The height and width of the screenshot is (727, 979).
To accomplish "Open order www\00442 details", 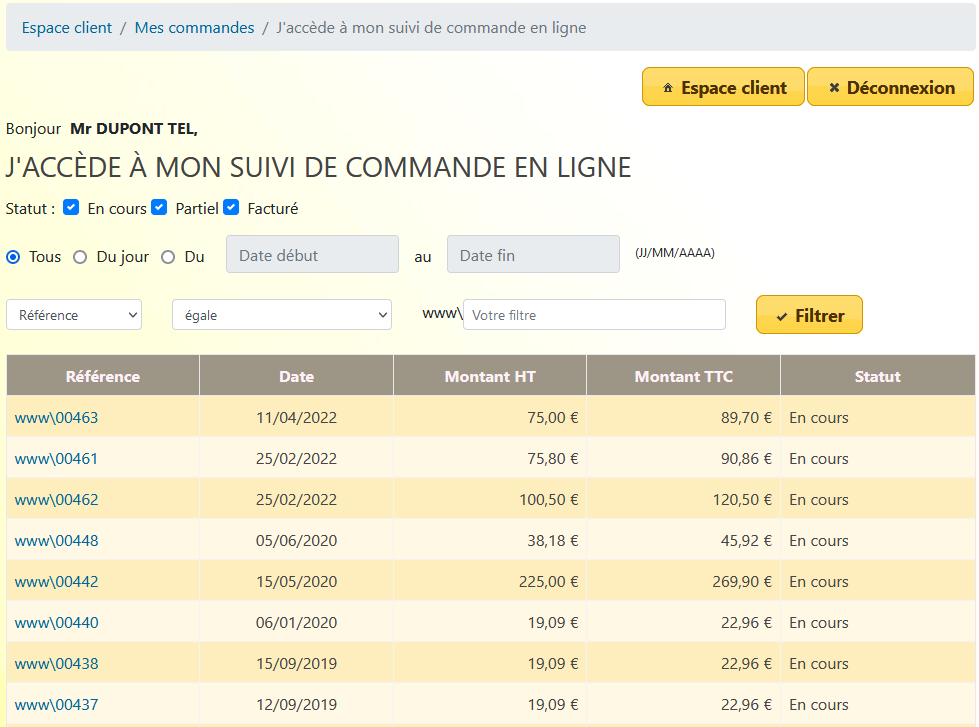I will coord(57,582).
